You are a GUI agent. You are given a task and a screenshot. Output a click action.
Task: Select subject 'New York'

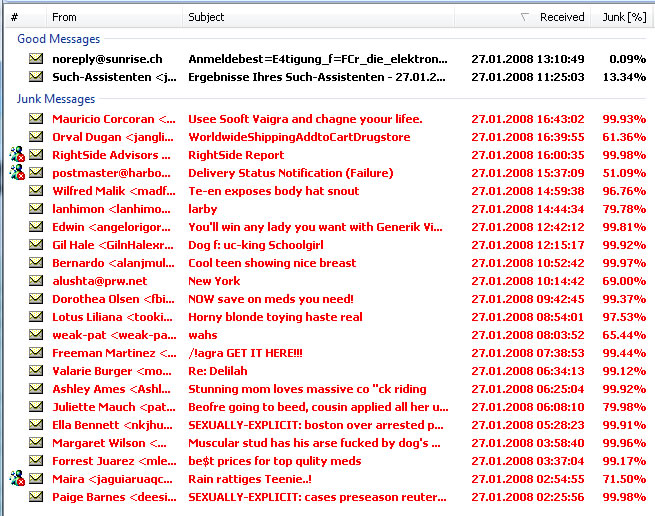(214, 281)
